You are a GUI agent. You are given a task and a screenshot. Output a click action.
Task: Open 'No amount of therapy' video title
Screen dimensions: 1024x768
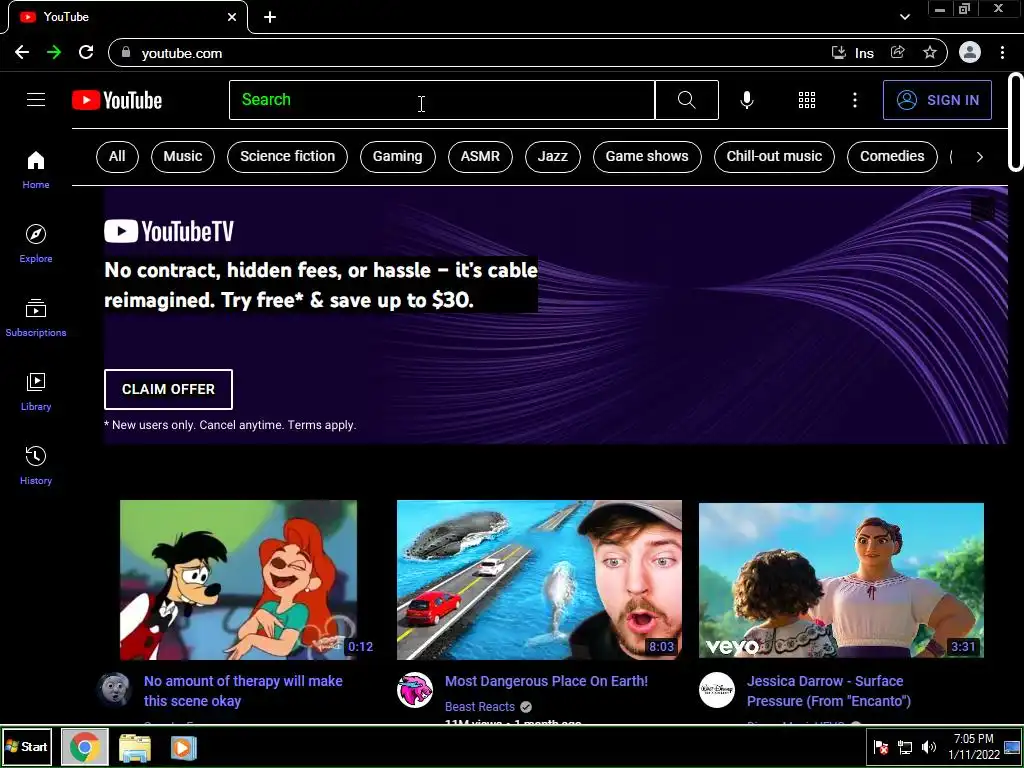(243, 691)
